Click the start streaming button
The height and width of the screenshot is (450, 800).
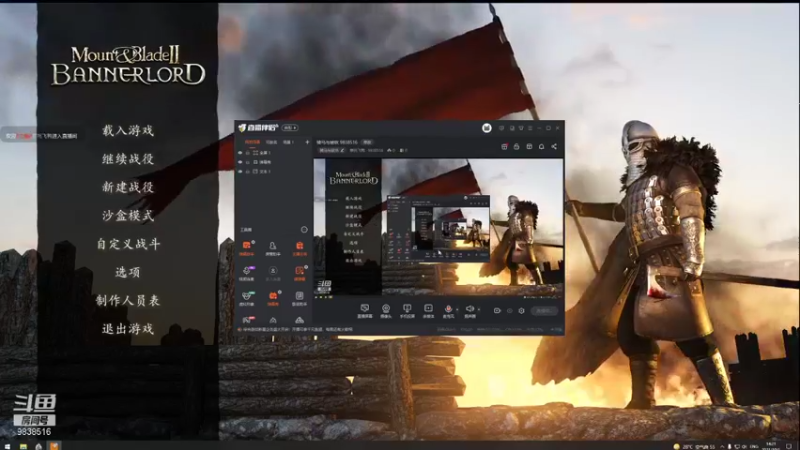click(x=544, y=310)
